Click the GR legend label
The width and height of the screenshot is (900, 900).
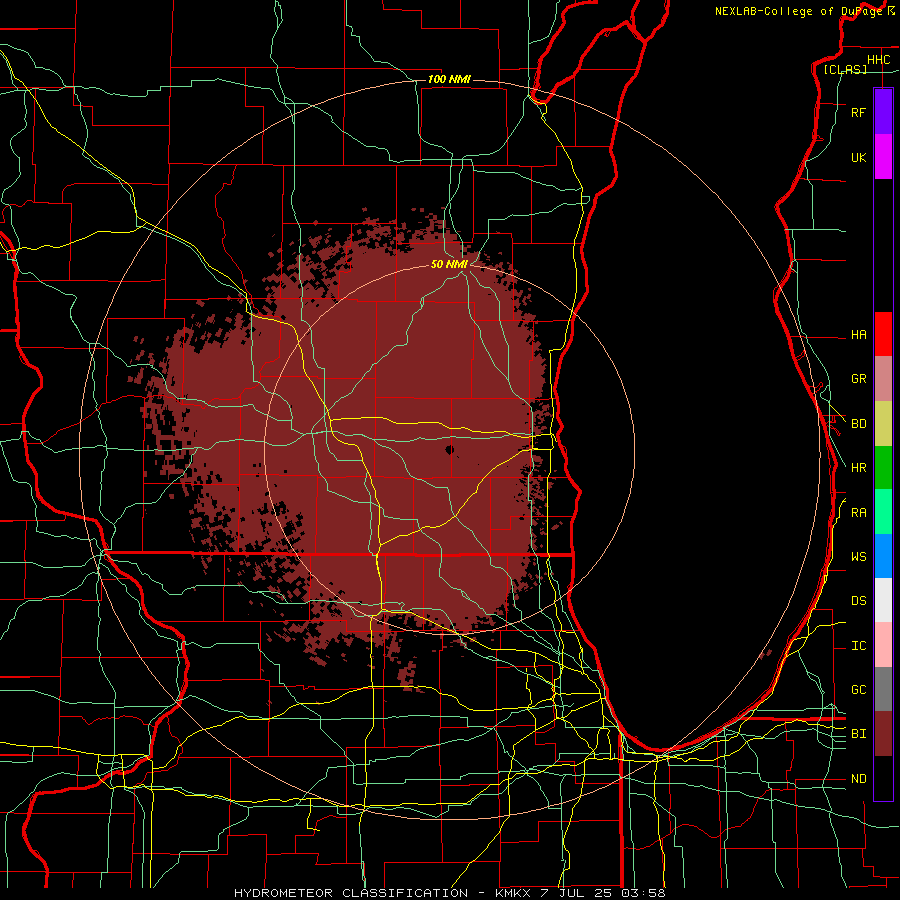click(x=858, y=379)
